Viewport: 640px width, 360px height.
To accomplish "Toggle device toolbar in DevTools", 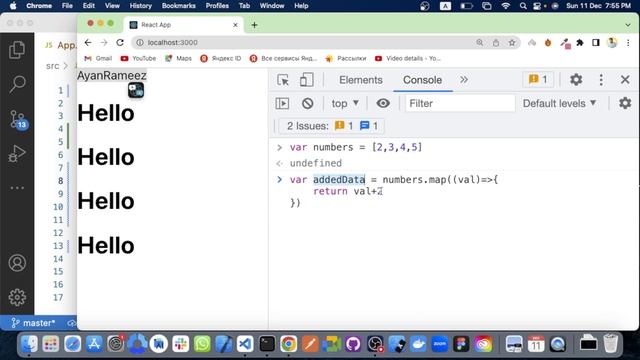I will tap(307, 80).
